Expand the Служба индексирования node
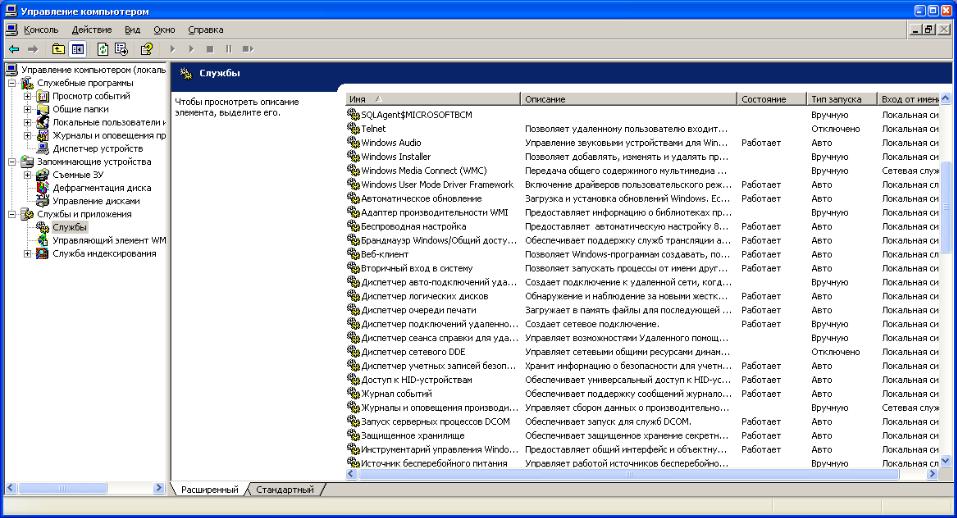The width and height of the screenshot is (957, 518). (27, 253)
